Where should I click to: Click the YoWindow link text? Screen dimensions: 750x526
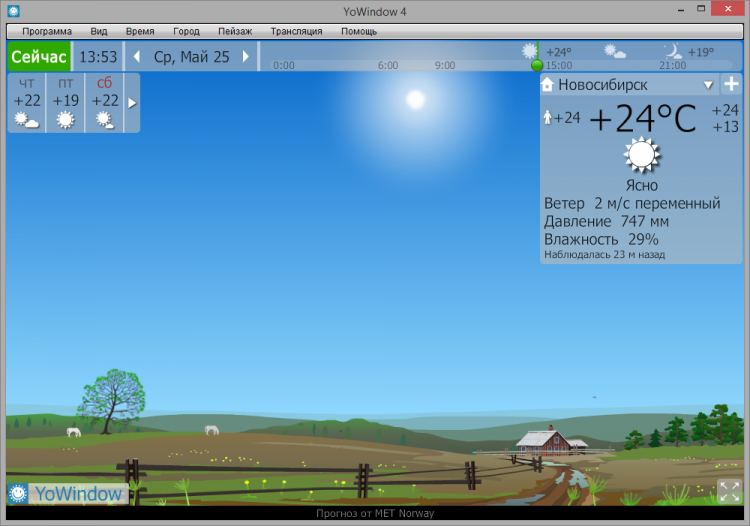78,493
